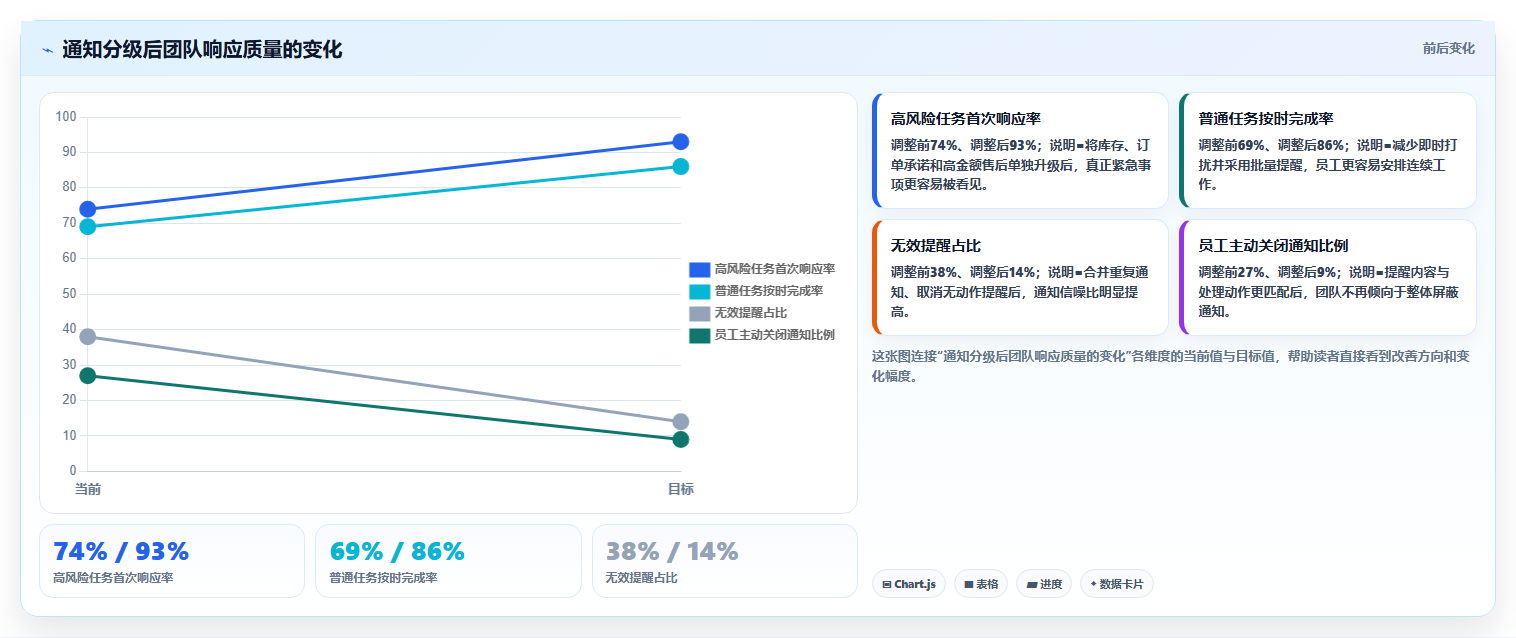
Task: Select the cyan data point at 86
Action: pyautogui.click(x=681, y=166)
